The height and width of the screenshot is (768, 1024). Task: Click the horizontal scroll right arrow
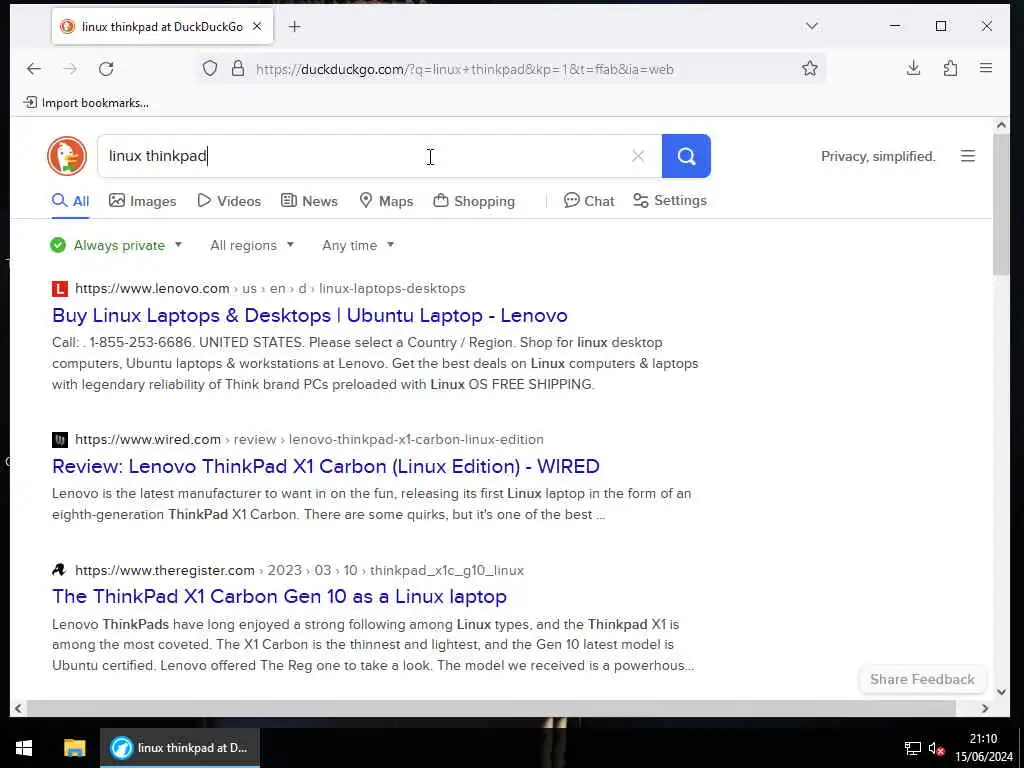click(985, 708)
